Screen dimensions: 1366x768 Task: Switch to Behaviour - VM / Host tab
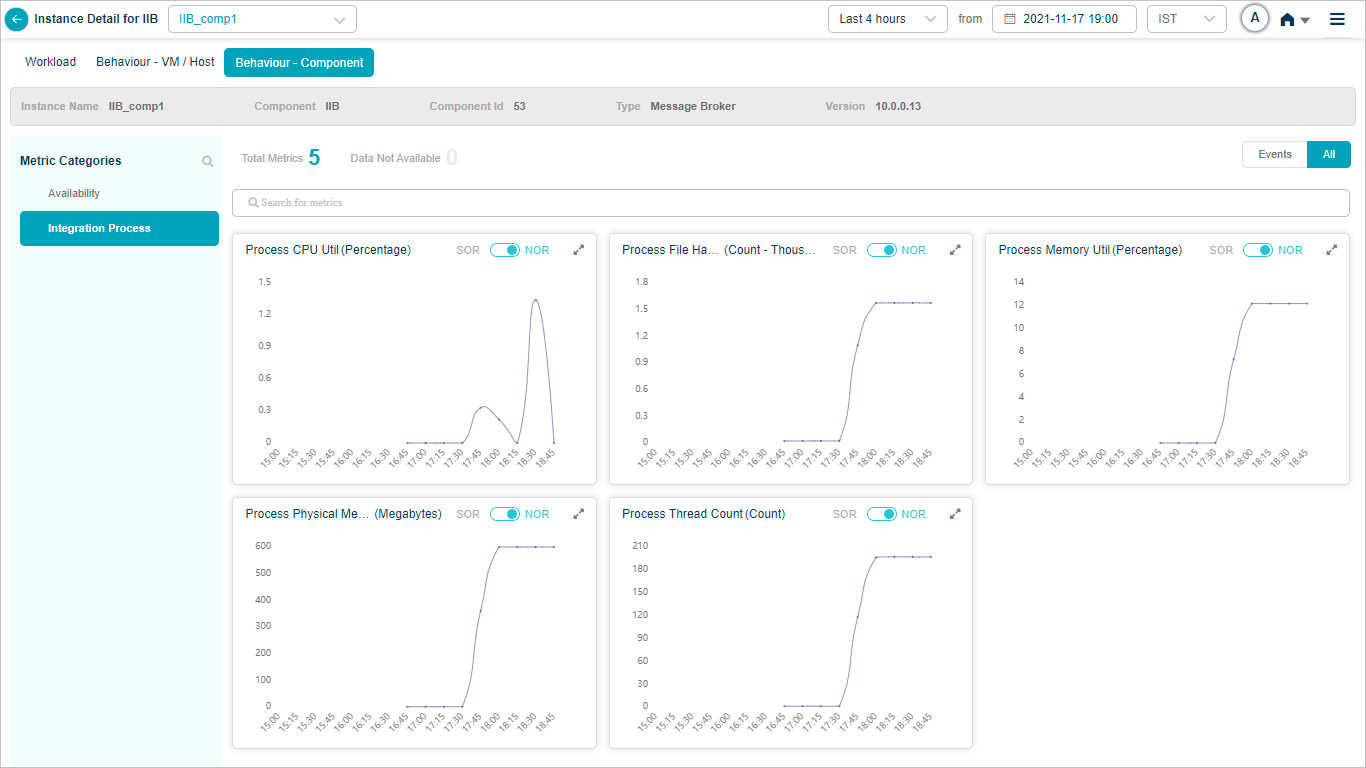[x=155, y=62]
